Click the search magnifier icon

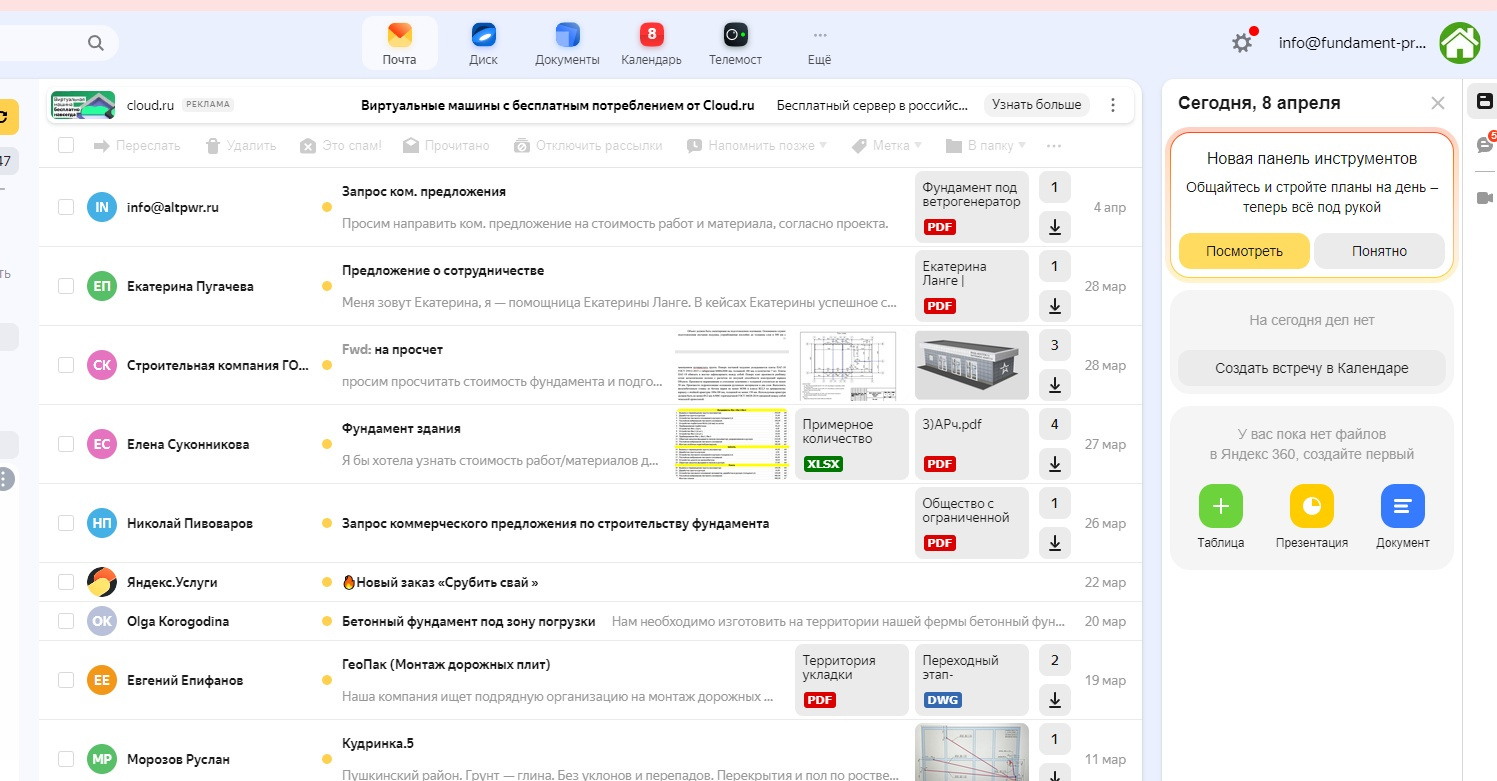[x=96, y=42]
